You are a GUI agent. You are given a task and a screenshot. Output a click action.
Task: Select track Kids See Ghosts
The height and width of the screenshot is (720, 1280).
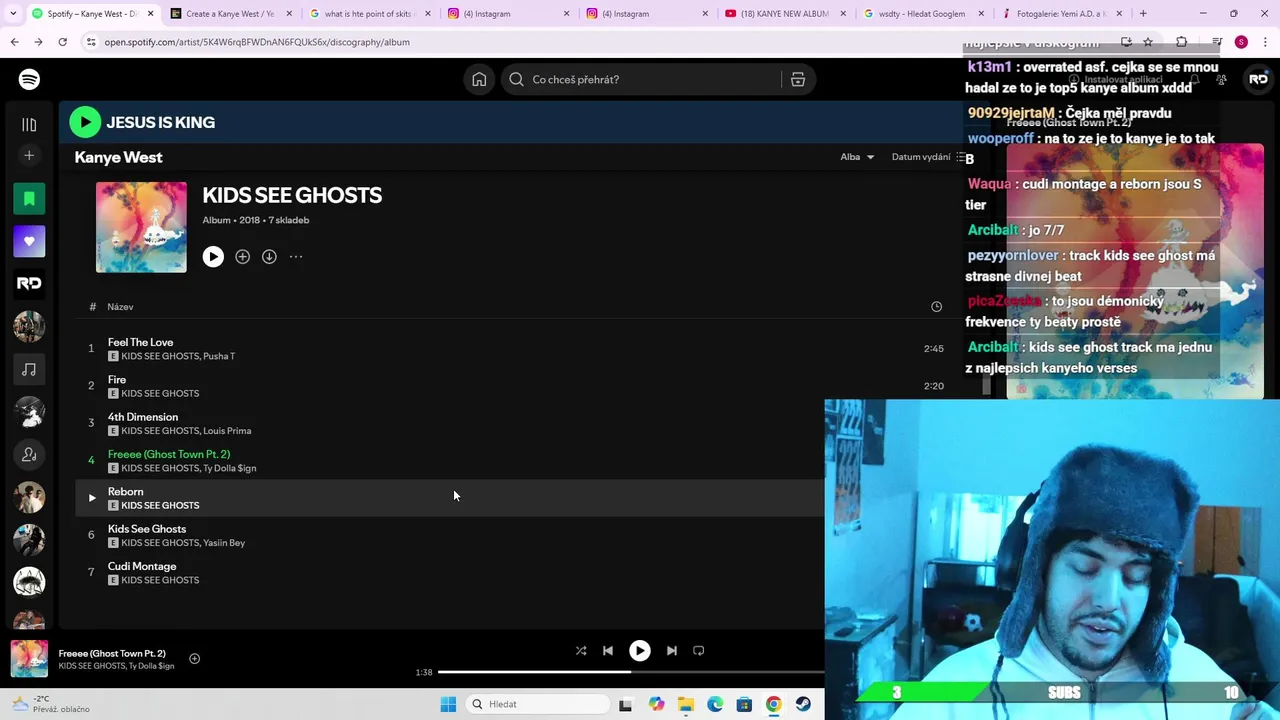pos(147,529)
